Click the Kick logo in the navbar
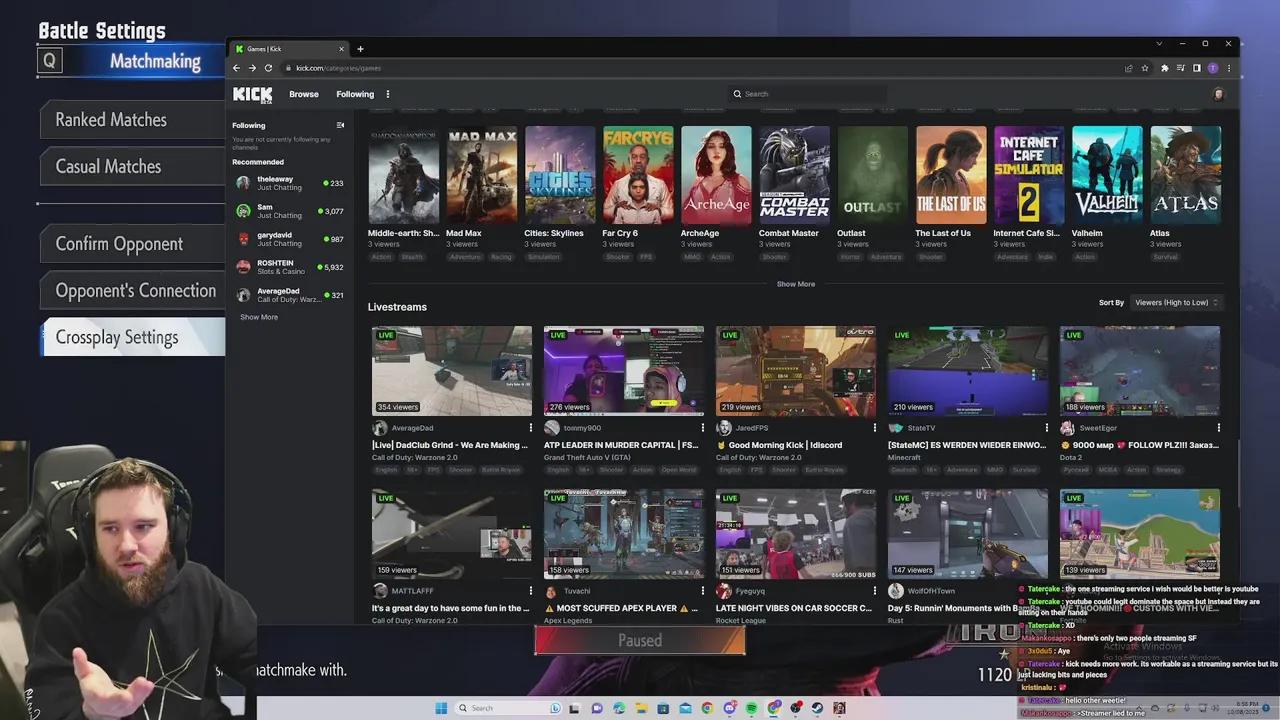This screenshot has width=1280, height=720. click(252, 94)
